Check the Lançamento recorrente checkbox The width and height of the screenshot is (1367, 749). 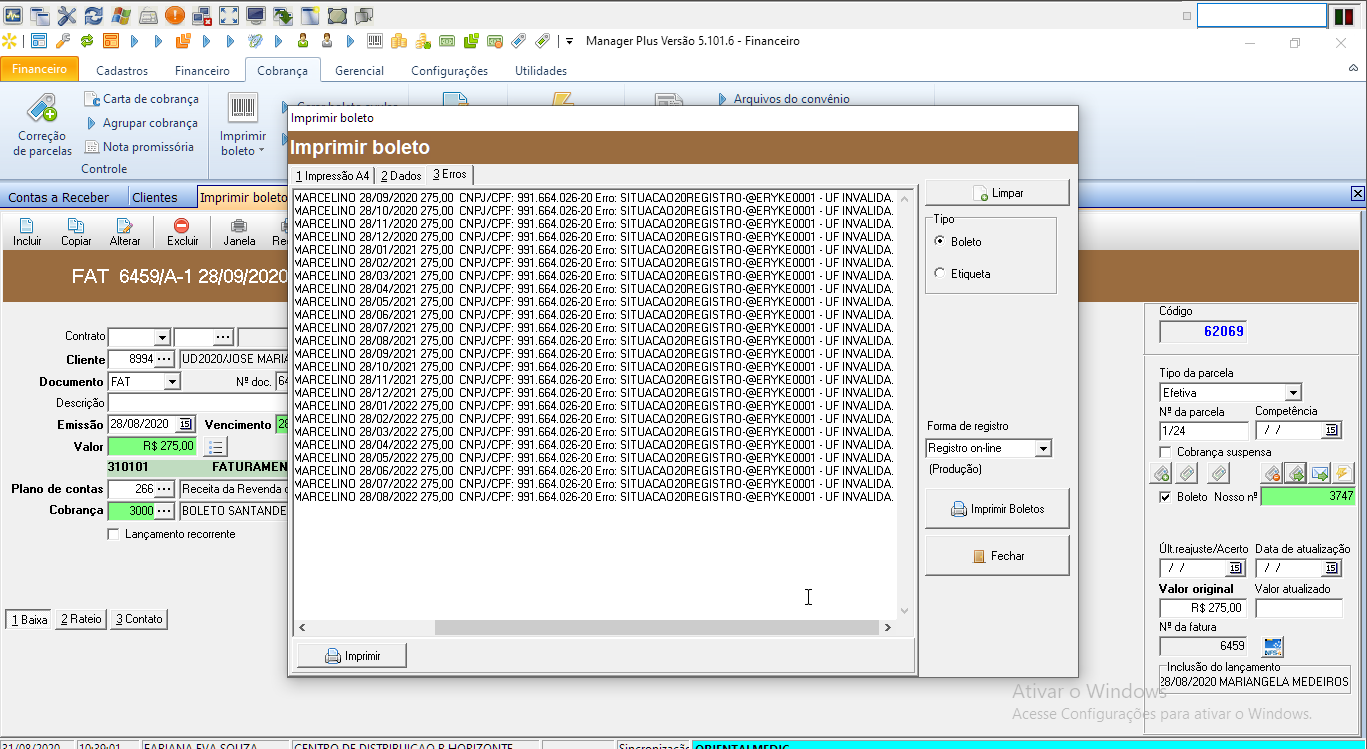tap(113, 534)
